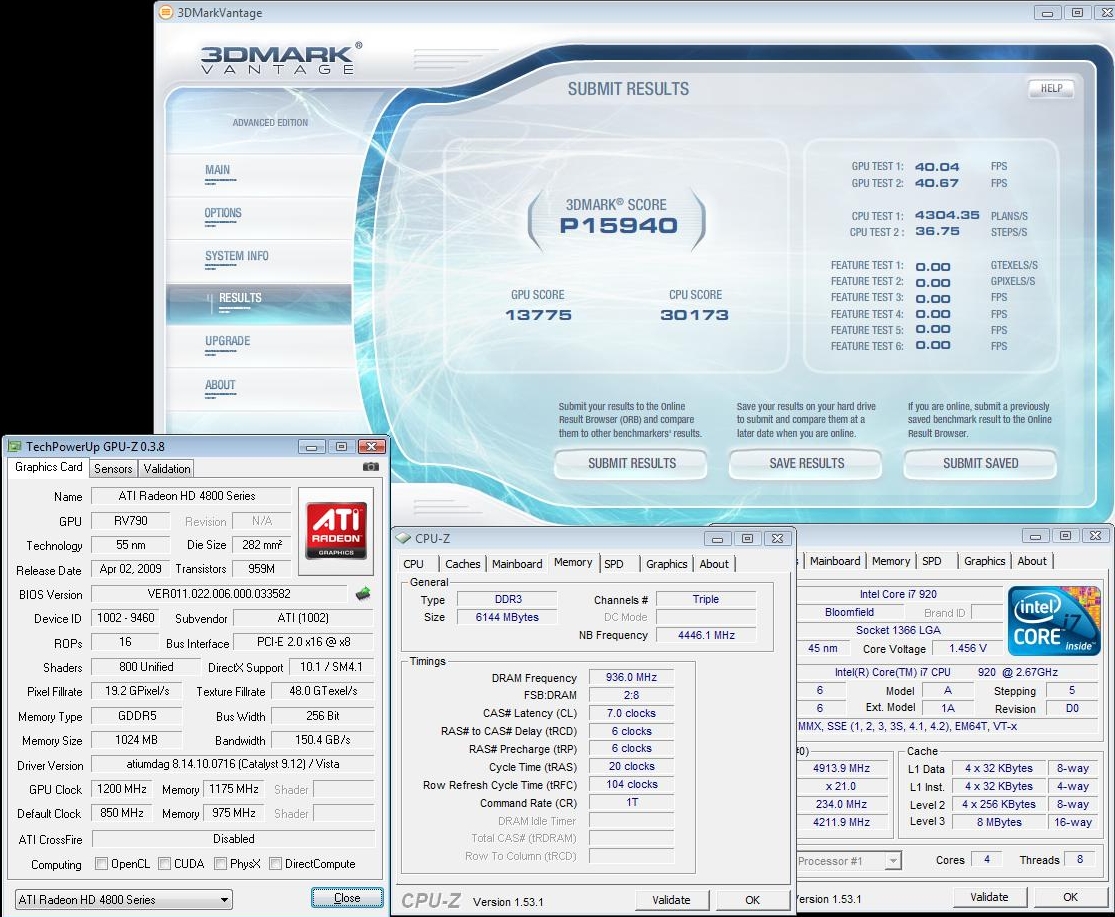
Task: Save the BIOS using the green chip icon
Action: coord(363,594)
